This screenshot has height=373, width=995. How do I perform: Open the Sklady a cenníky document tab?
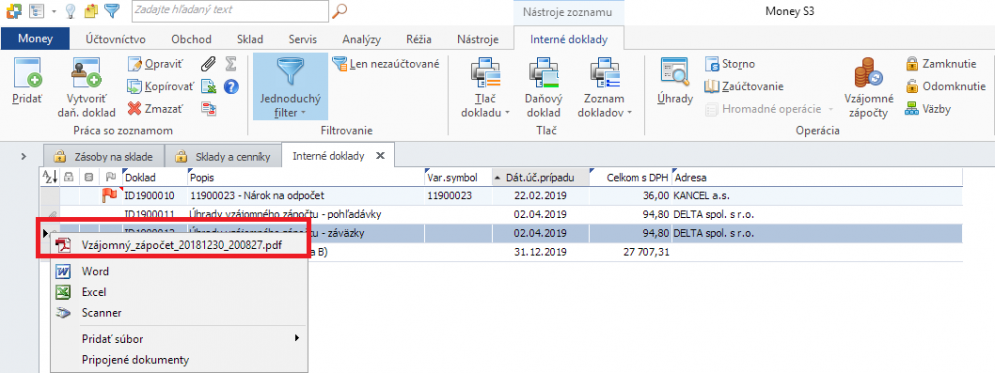(223, 156)
